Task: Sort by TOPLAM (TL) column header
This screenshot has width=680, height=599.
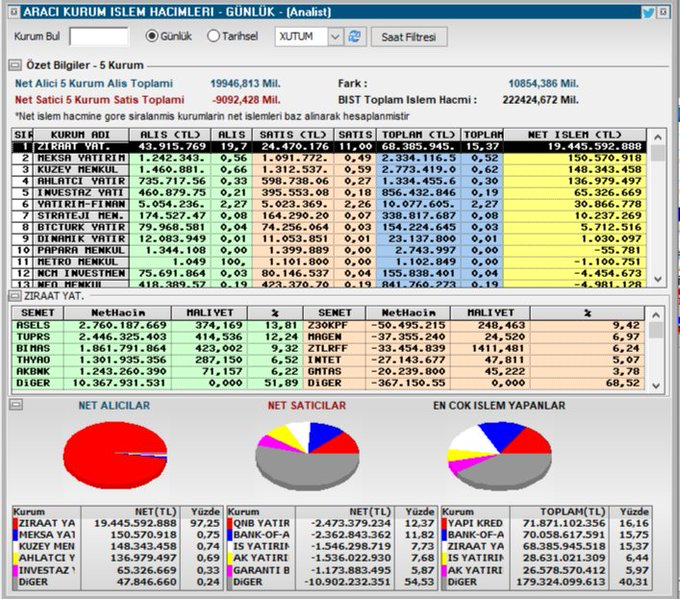Action: 418,134
